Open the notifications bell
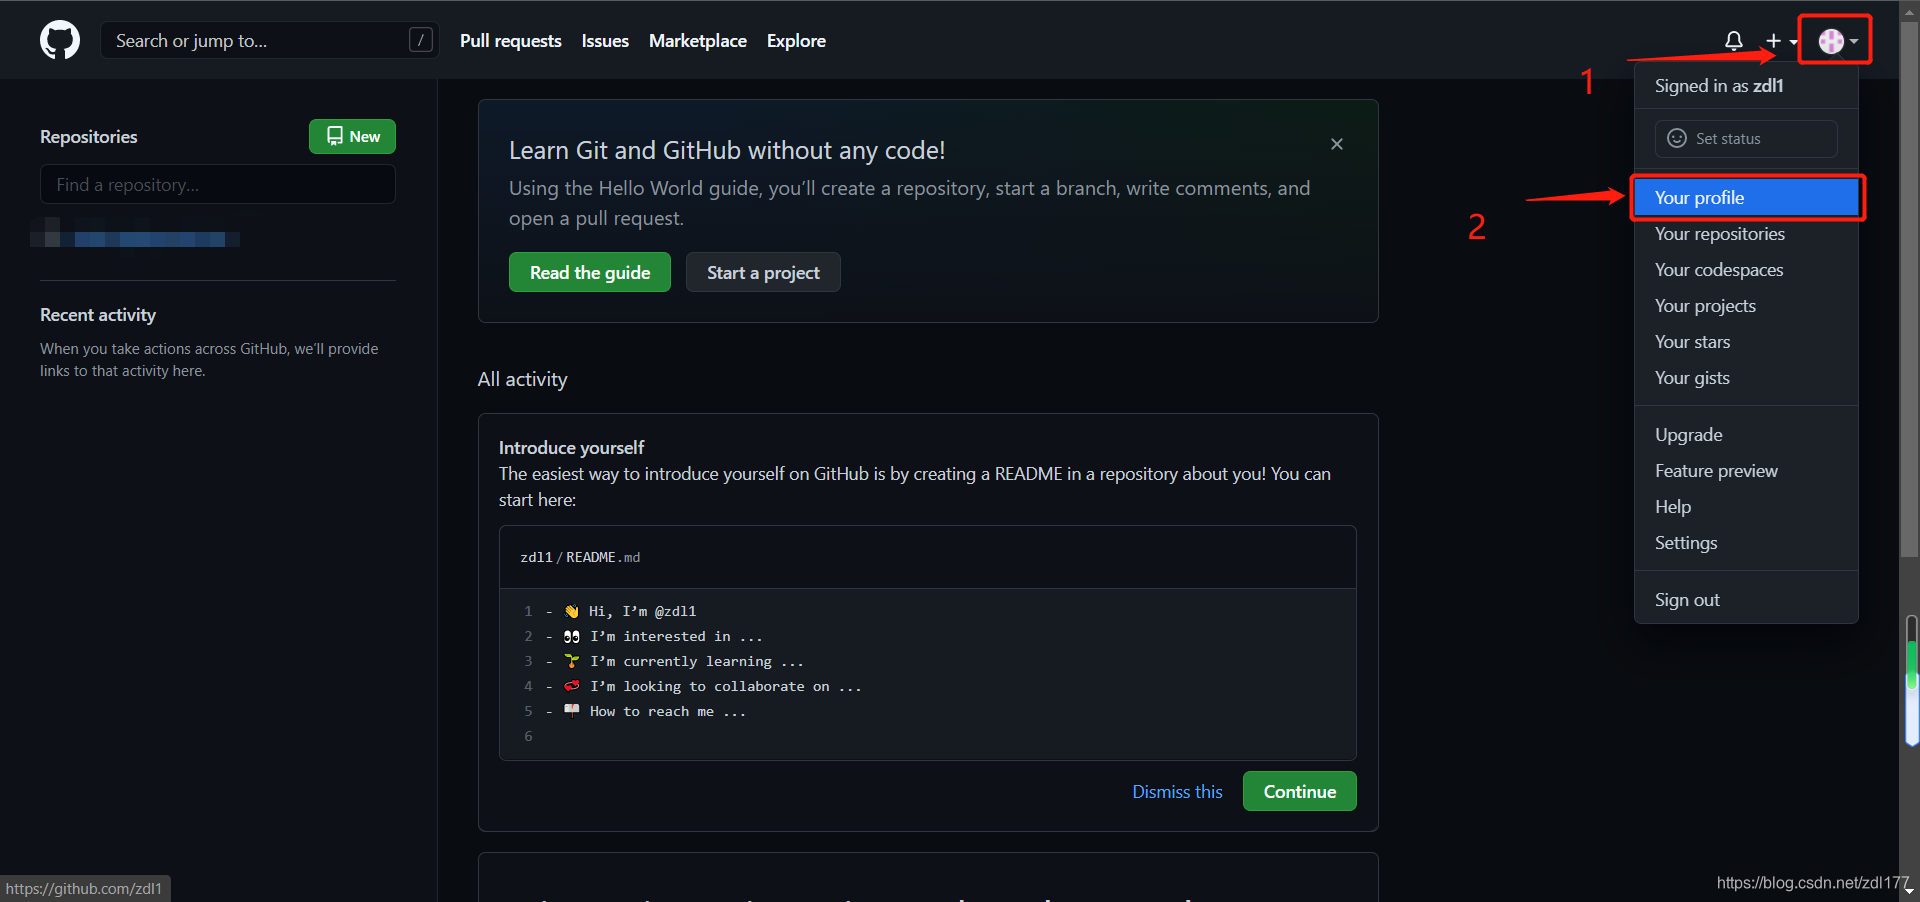 tap(1734, 41)
